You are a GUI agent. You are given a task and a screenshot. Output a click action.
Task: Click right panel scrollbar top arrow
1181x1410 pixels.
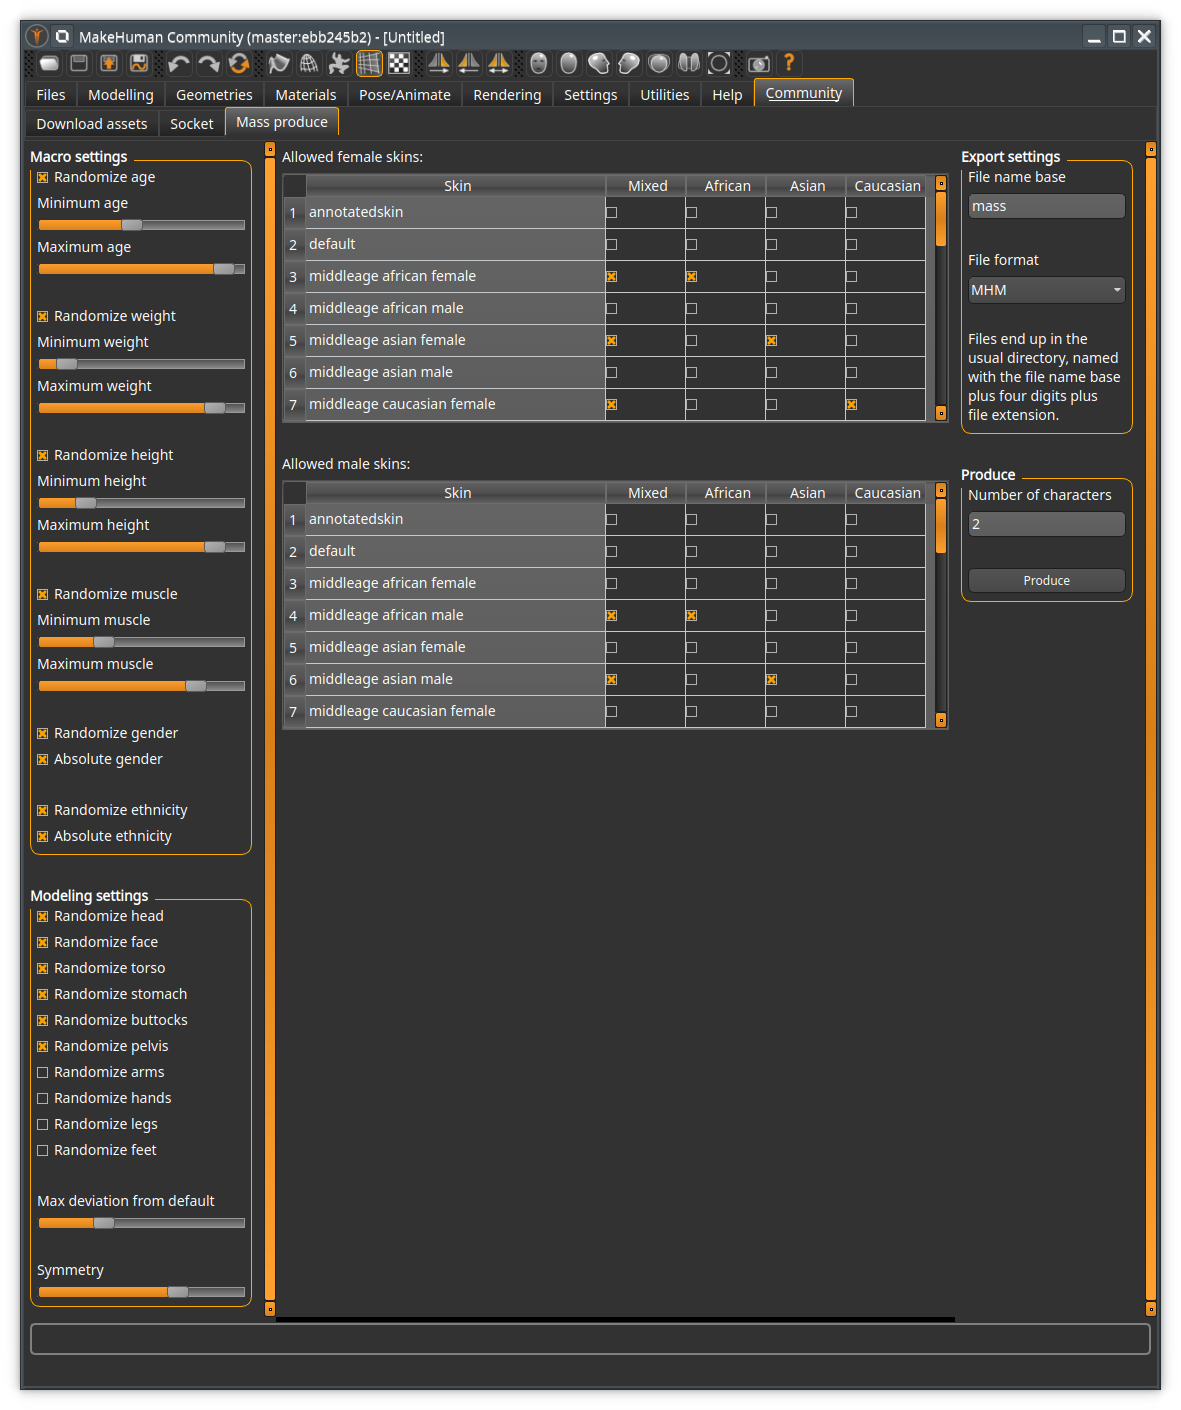[x=1151, y=149]
